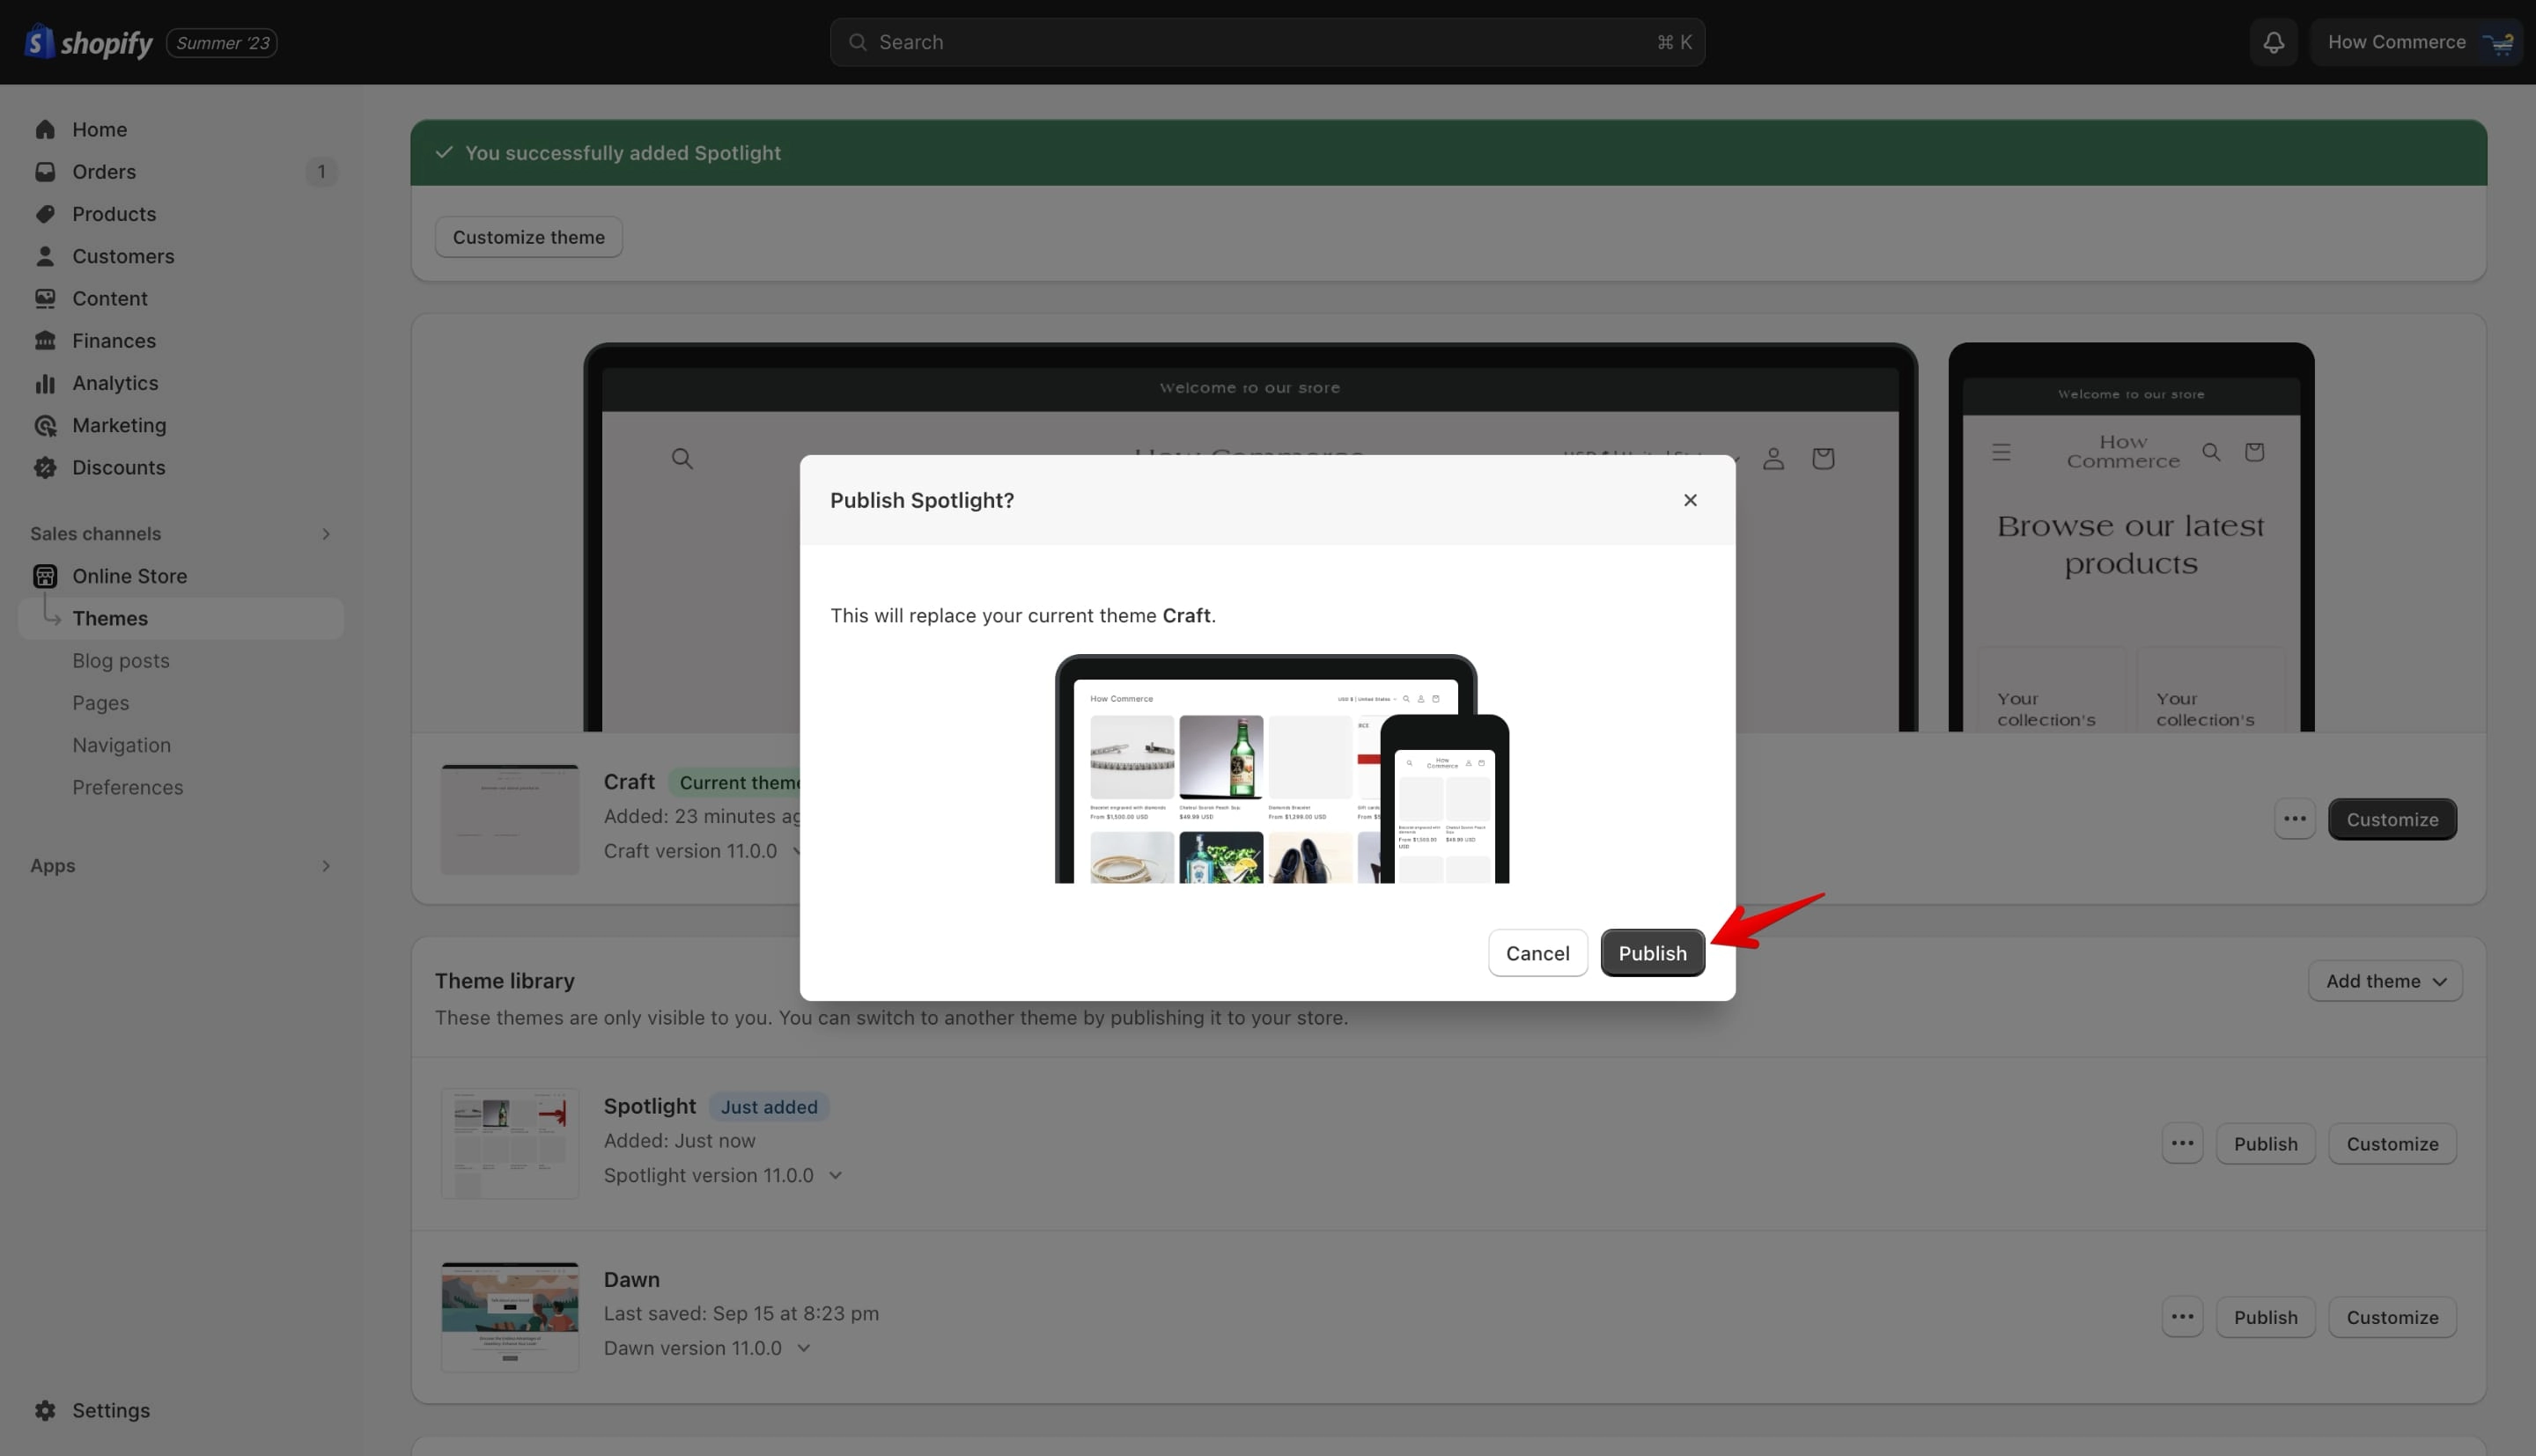
Task: Click Customize theme button
Action: point(528,237)
